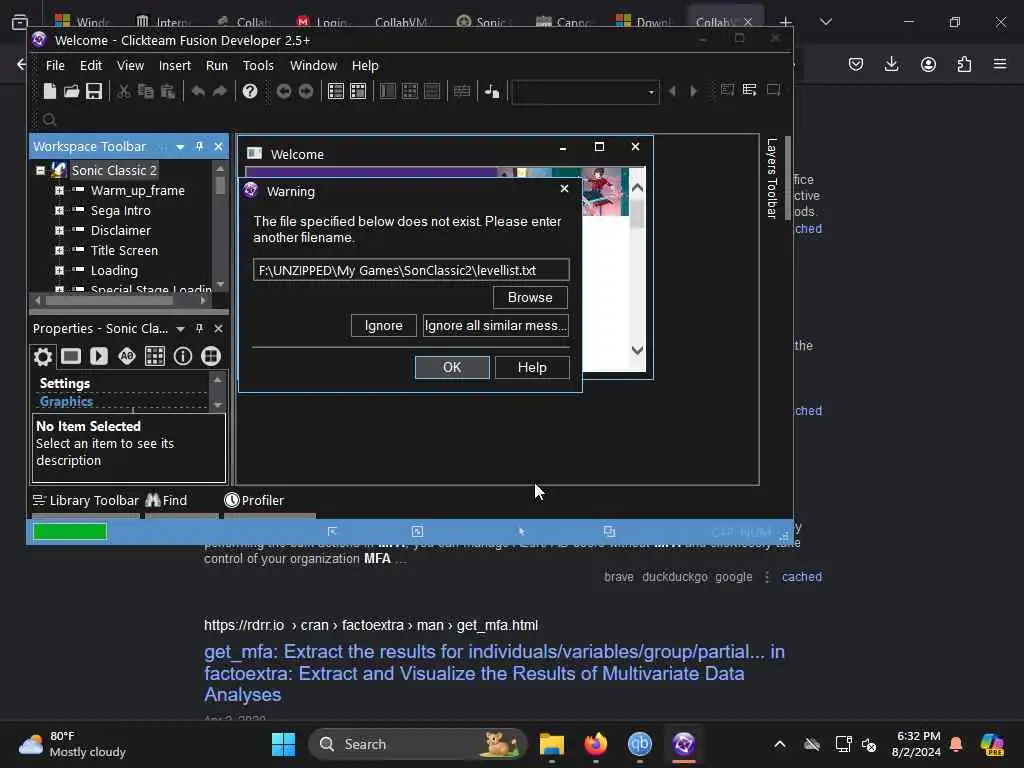The image size is (1024, 768).
Task: Open the Library Toolbar tab
Action: 86,500
